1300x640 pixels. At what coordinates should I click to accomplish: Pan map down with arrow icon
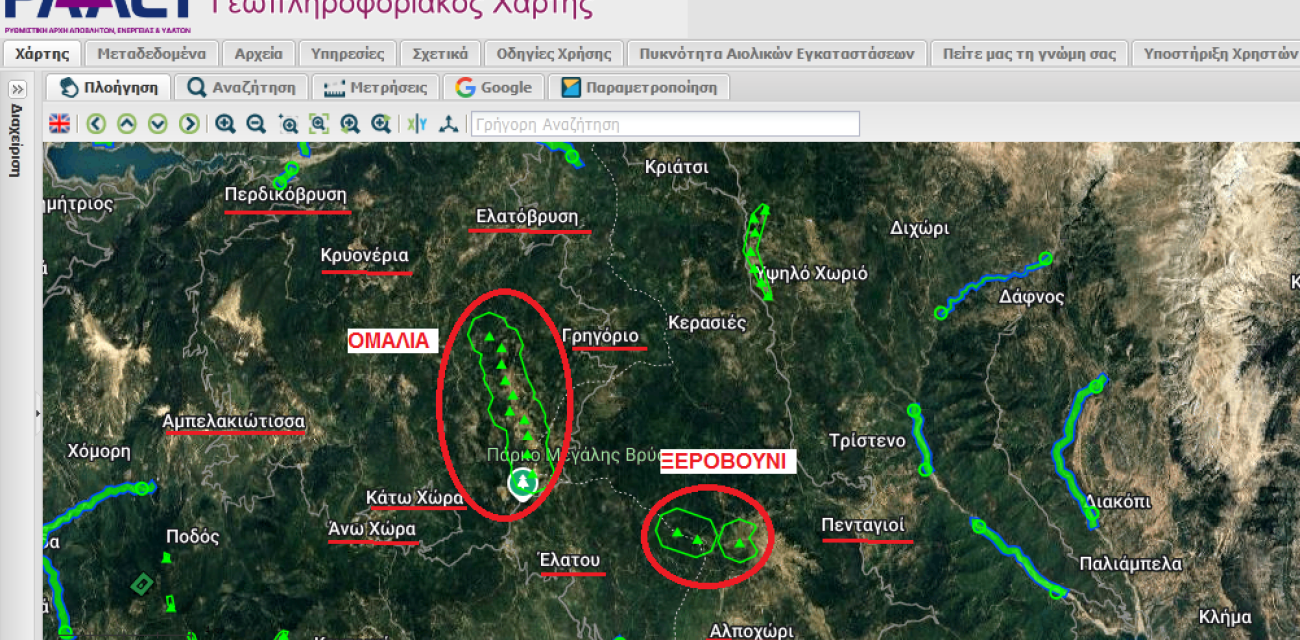(158, 124)
